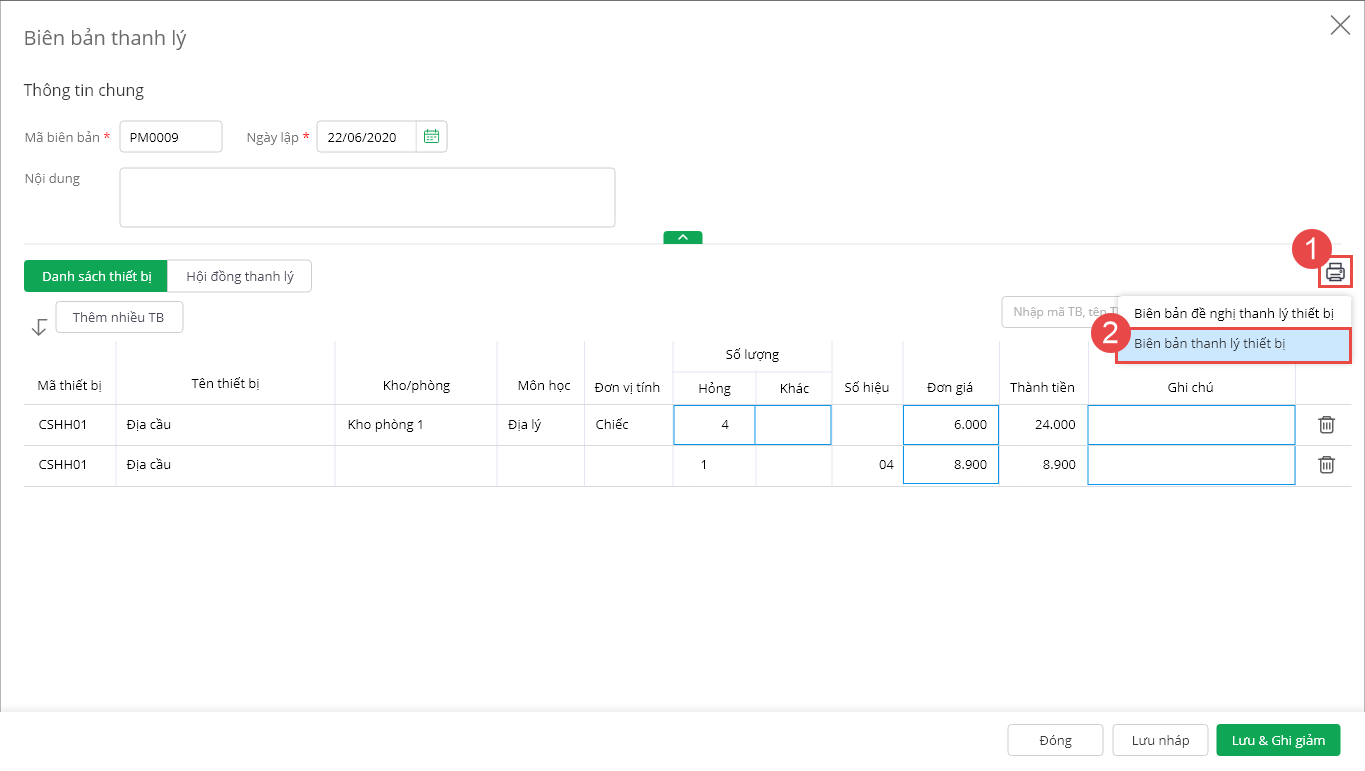Choose Biên bản thanh lý thiết bị option
1365x771 pixels.
pos(1233,344)
